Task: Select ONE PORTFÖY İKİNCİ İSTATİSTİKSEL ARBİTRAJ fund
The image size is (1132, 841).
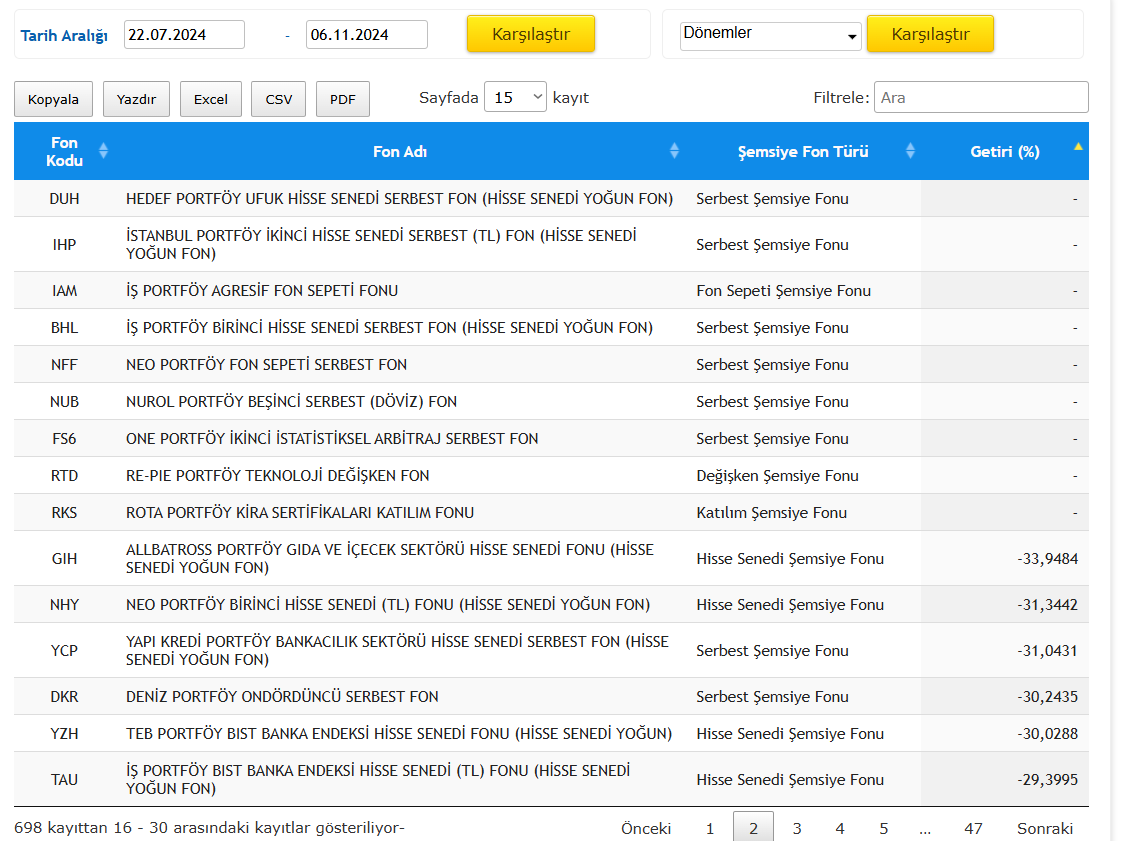Action: 332,439
